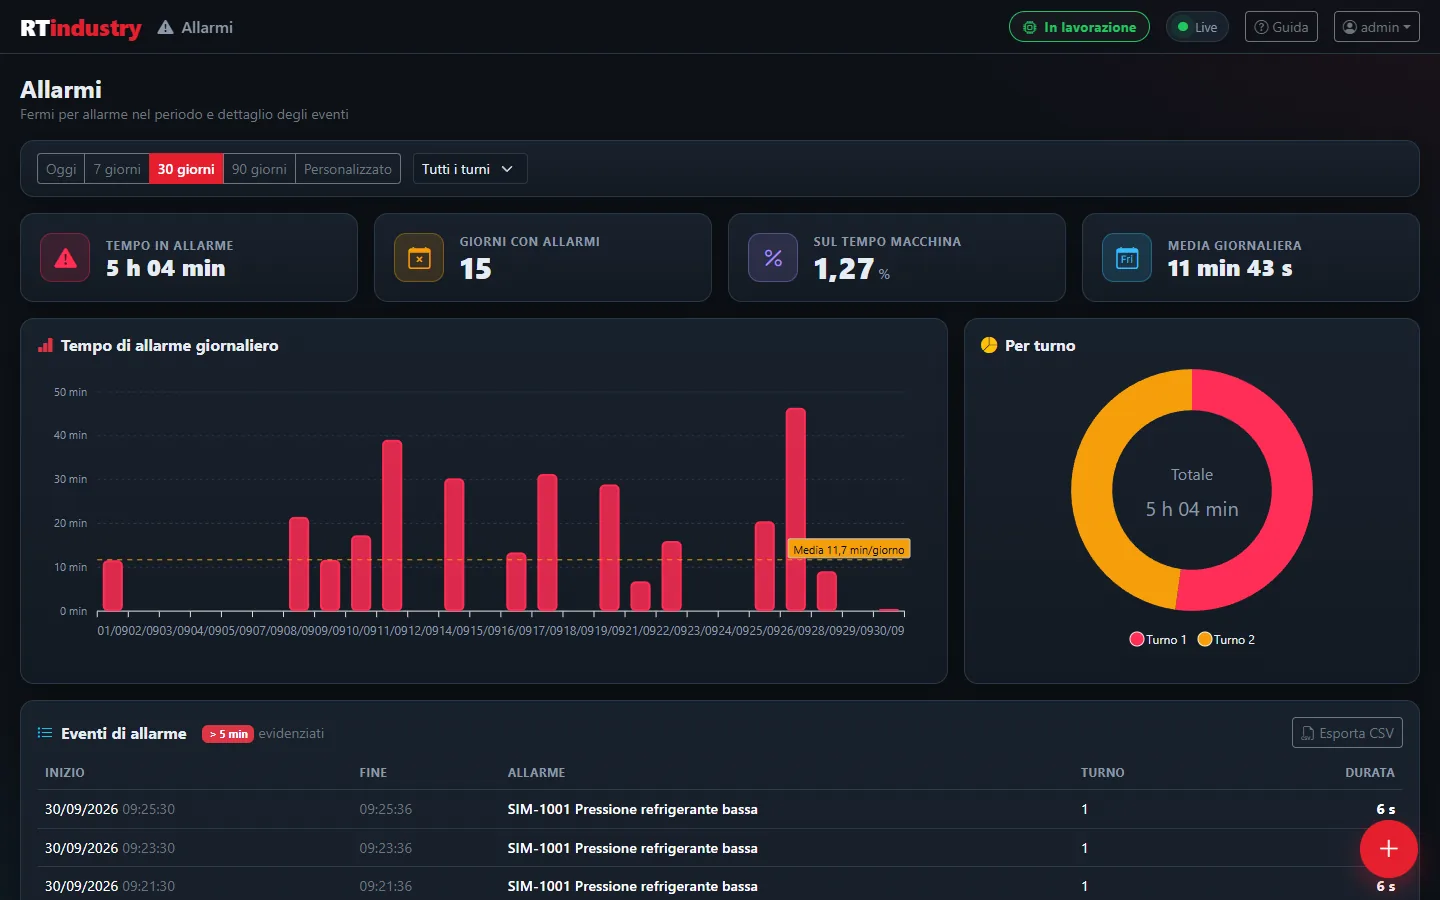The width and height of the screenshot is (1440, 900).
Task: Click the calendar icon on Giorni con allarmi card
Action: point(419,258)
